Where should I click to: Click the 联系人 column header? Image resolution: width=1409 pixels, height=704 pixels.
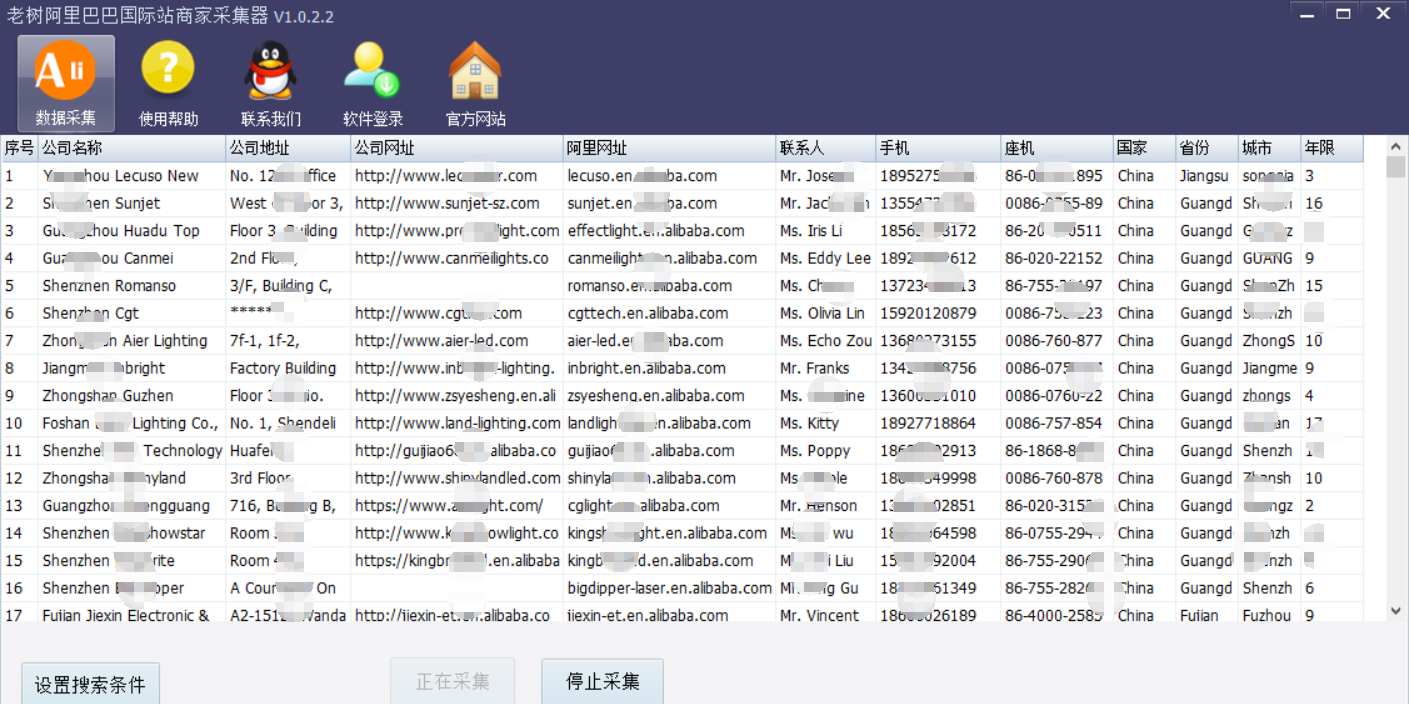click(825, 148)
